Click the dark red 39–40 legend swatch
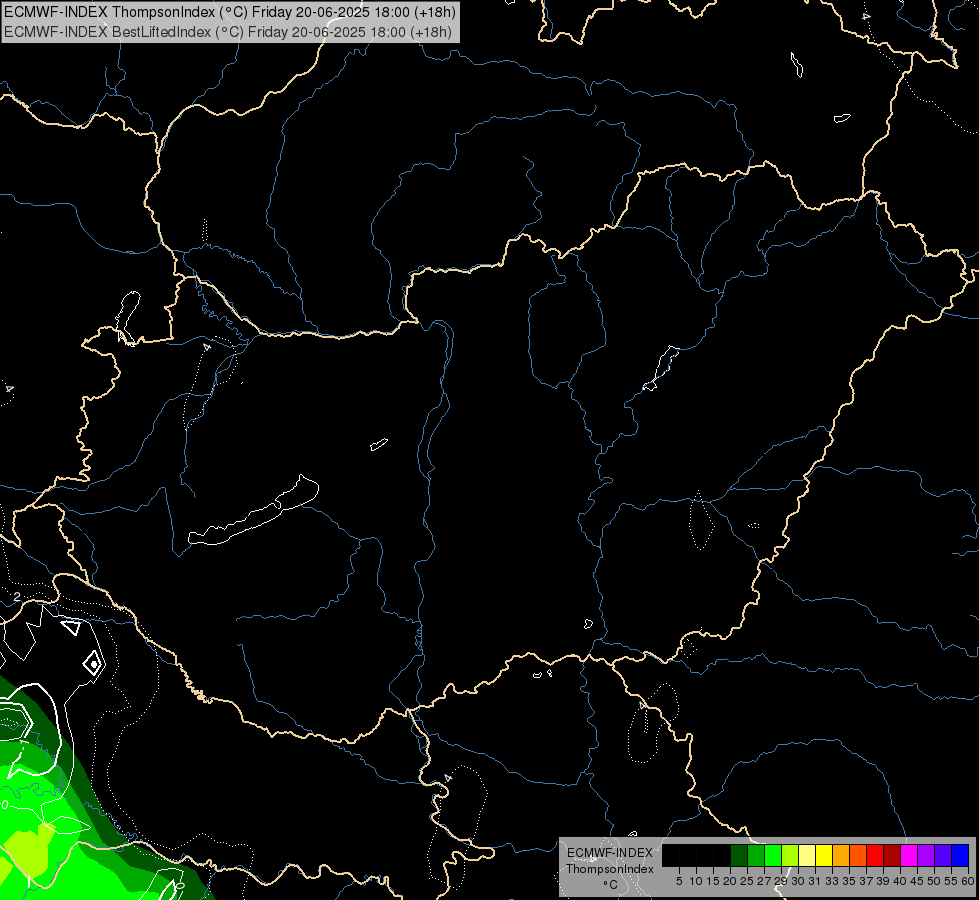The height and width of the screenshot is (900, 979). coord(892,855)
